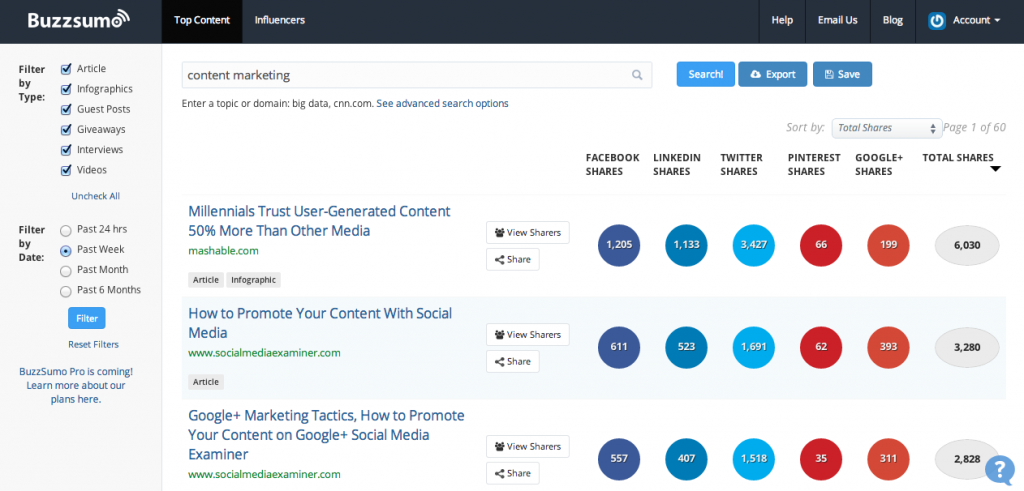Click the Uncheck All link
1024x491 pixels.
(x=95, y=196)
